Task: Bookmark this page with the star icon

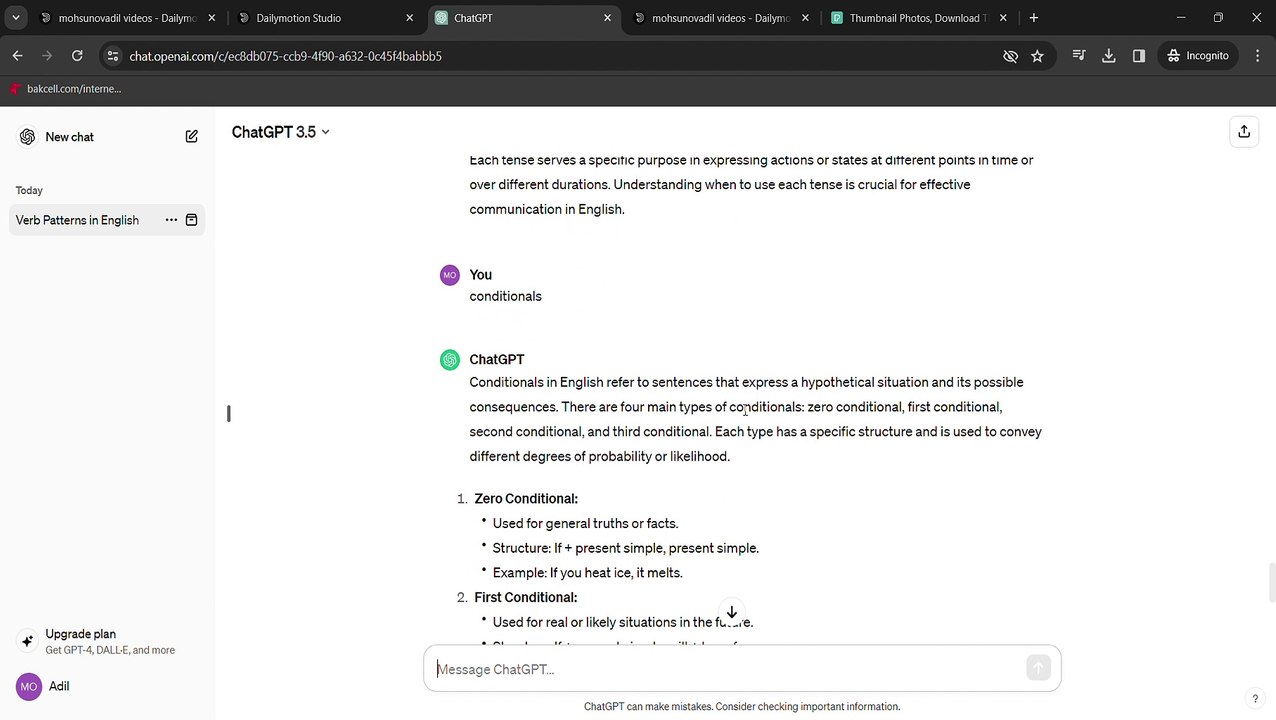Action: pos(1037,56)
